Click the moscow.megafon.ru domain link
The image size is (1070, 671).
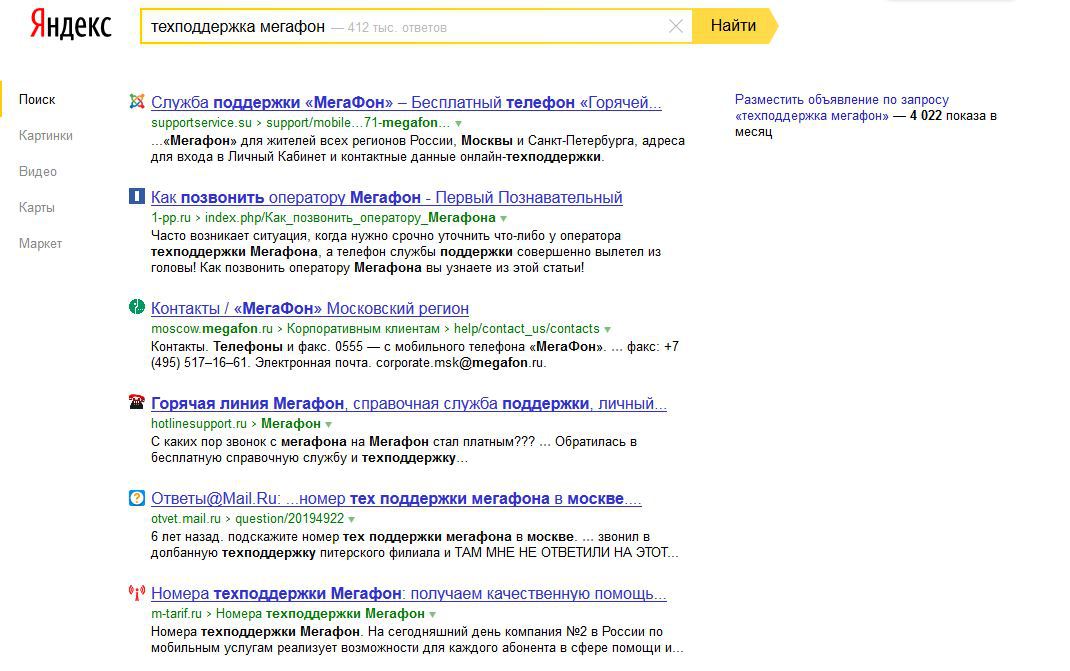(x=212, y=328)
